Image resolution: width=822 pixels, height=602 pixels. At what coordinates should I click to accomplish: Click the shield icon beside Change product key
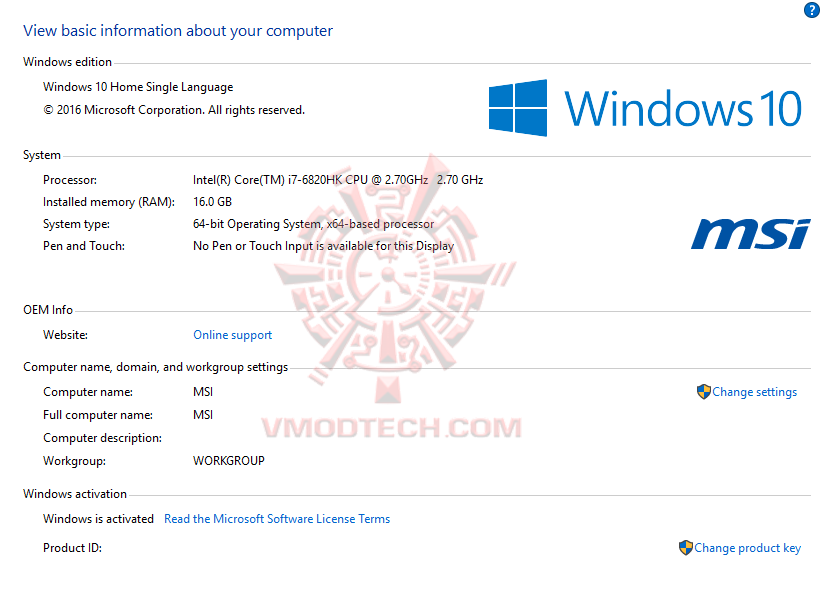pyautogui.click(x=686, y=547)
